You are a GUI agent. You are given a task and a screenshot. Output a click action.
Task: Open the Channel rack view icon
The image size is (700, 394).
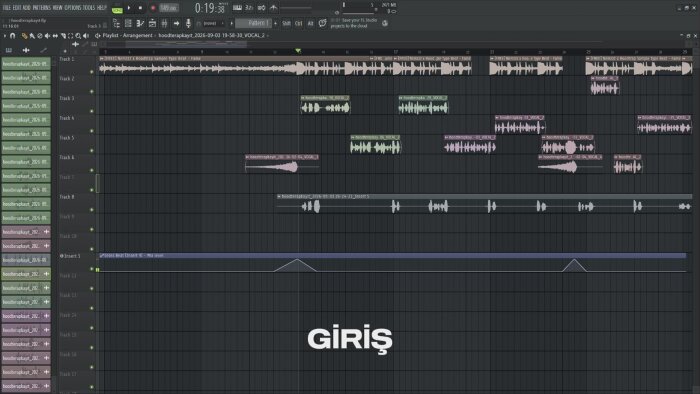coord(129,23)
